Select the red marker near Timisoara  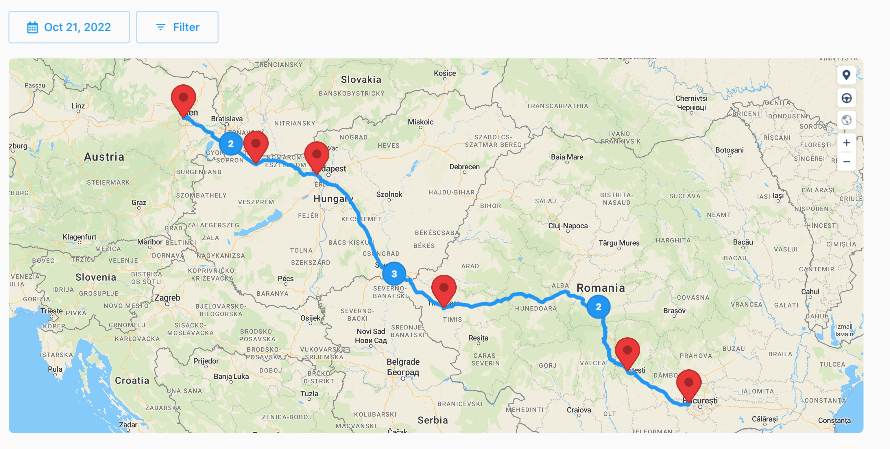[444, 291]
